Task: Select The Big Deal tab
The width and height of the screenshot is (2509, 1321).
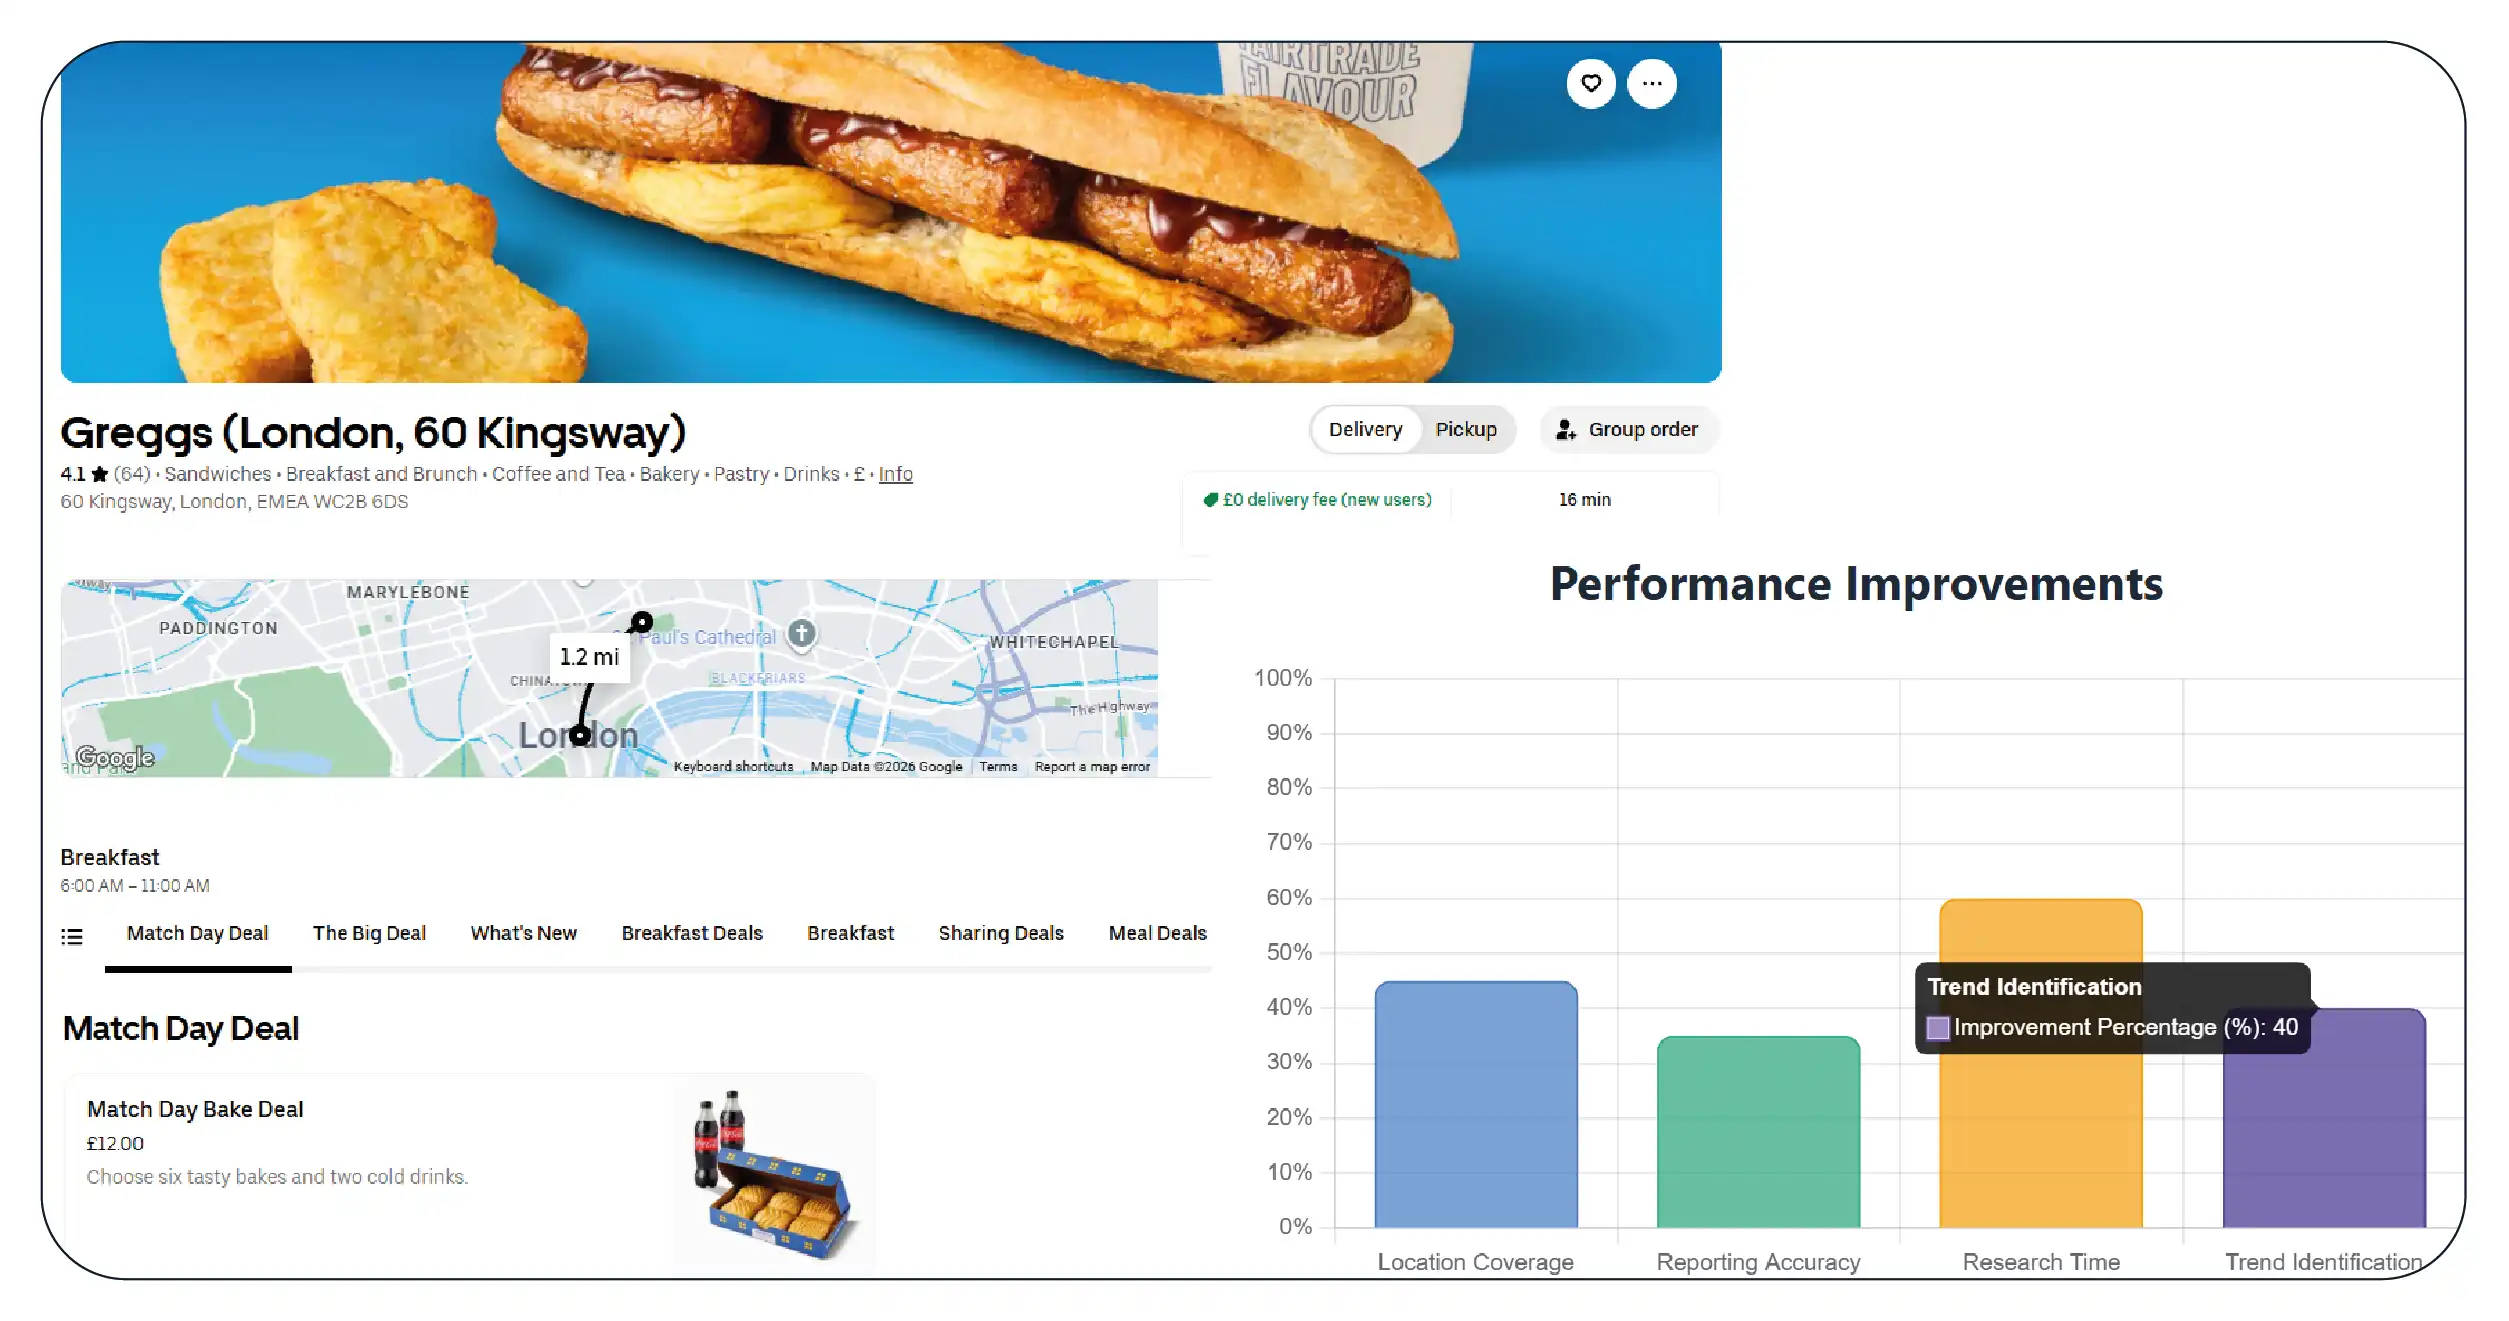Action: click(369, 933)
